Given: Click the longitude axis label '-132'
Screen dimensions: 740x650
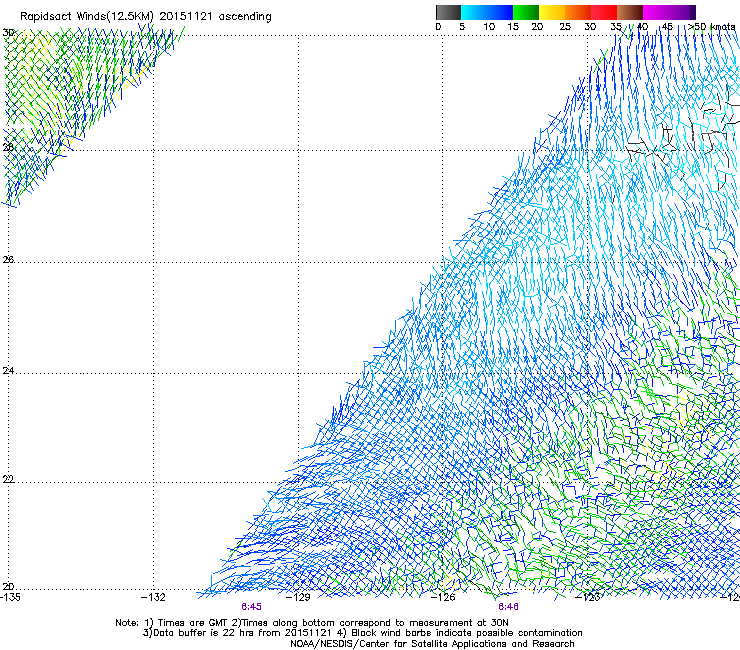Looking at the screenshot, I should tap(154, 597).
